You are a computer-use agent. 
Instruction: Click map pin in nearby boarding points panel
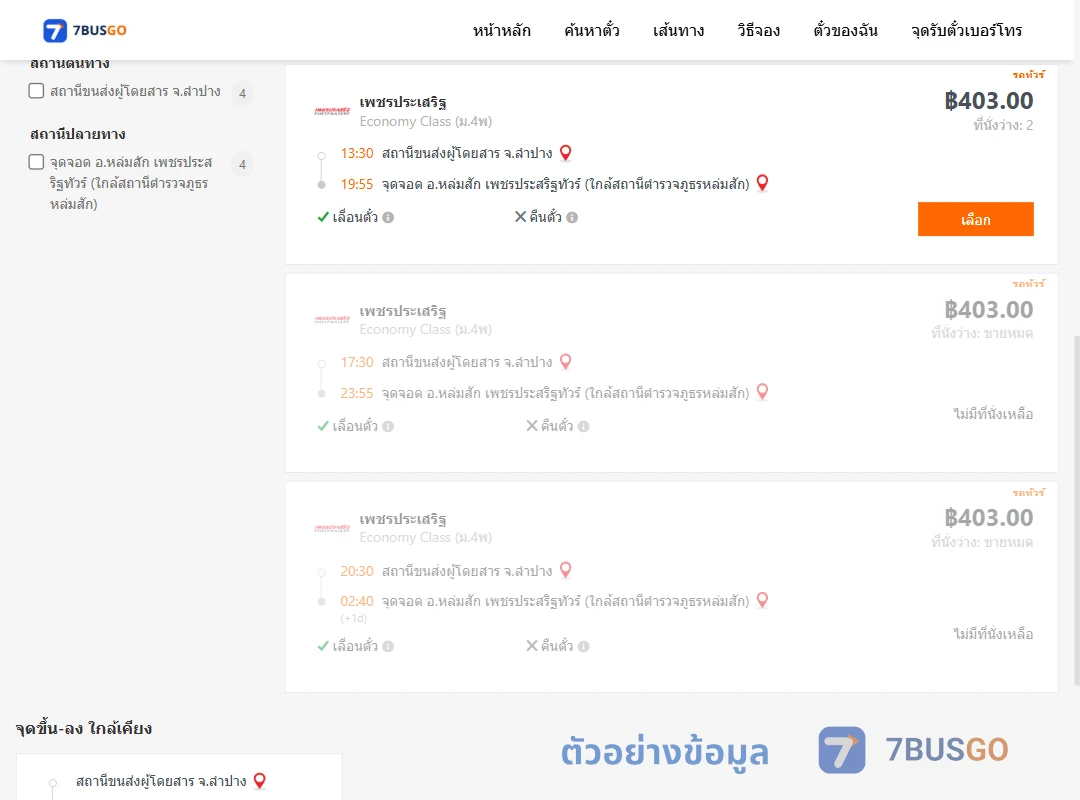260,781
